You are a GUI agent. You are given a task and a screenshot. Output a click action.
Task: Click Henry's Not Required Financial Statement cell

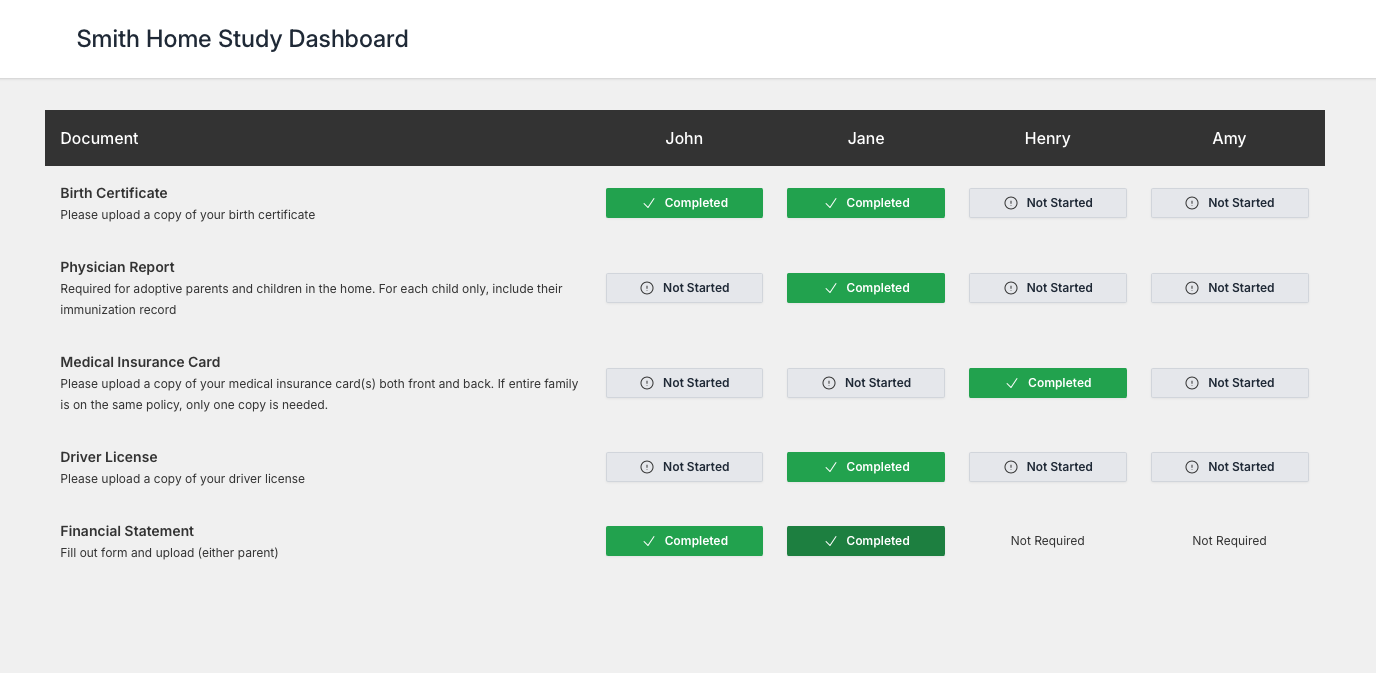pos(1047,541)
